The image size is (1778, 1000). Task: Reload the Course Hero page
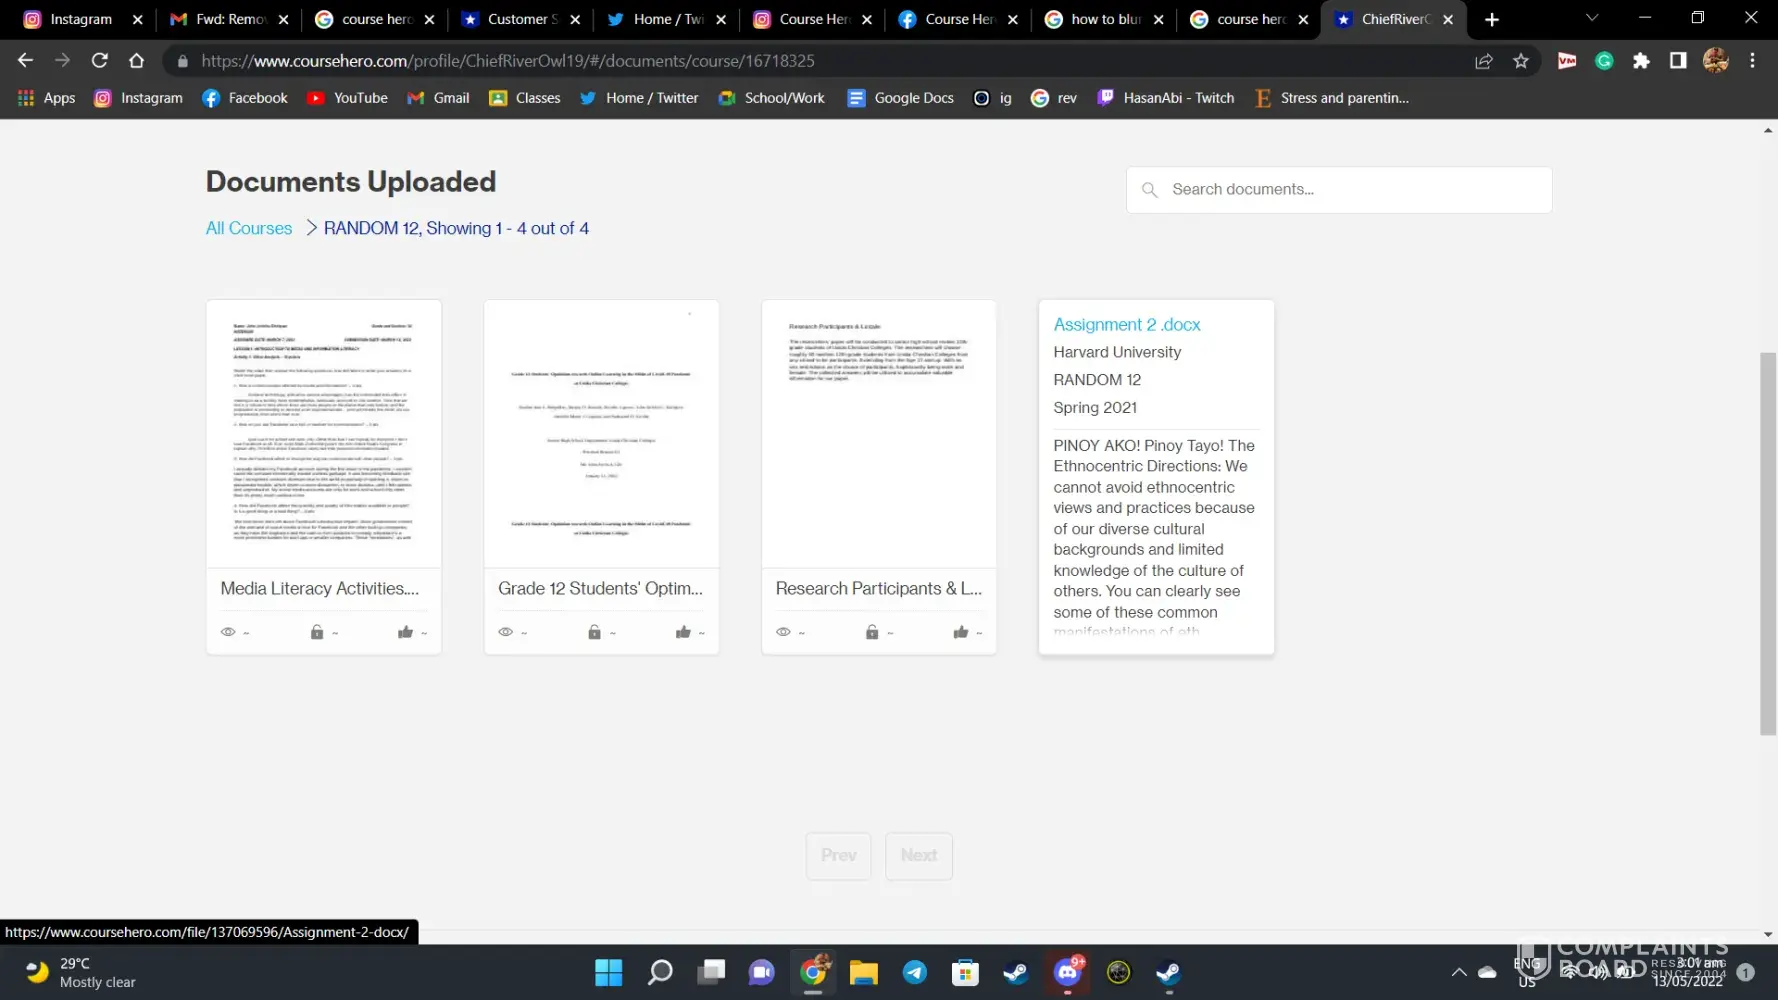tap(99, 61)
